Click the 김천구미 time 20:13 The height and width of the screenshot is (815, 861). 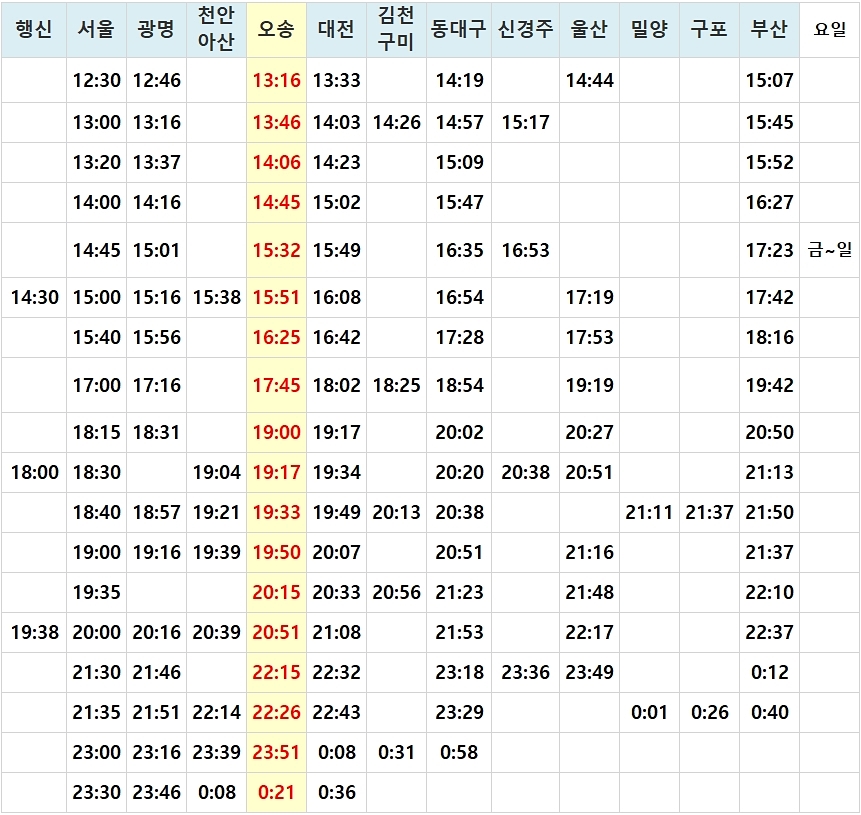[396, 512]
